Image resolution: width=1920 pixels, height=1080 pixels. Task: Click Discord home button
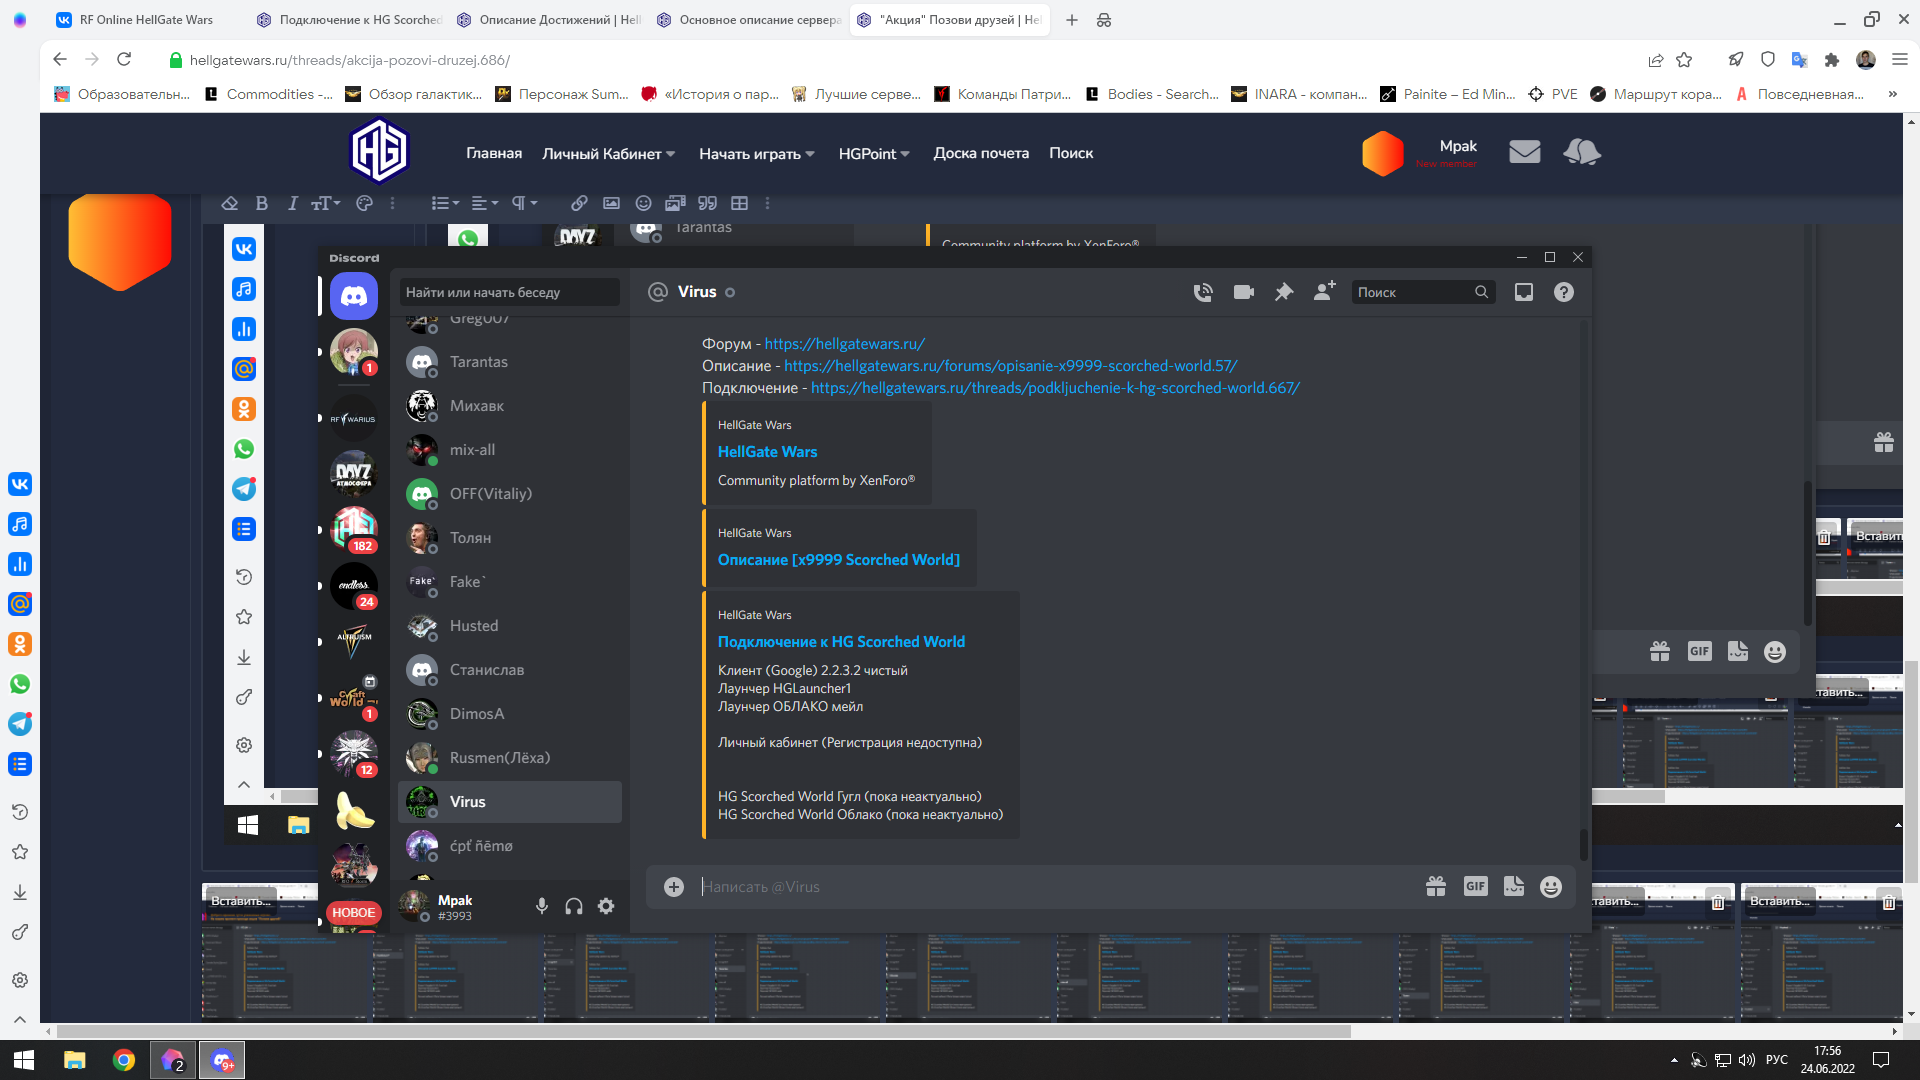(354, 296)
